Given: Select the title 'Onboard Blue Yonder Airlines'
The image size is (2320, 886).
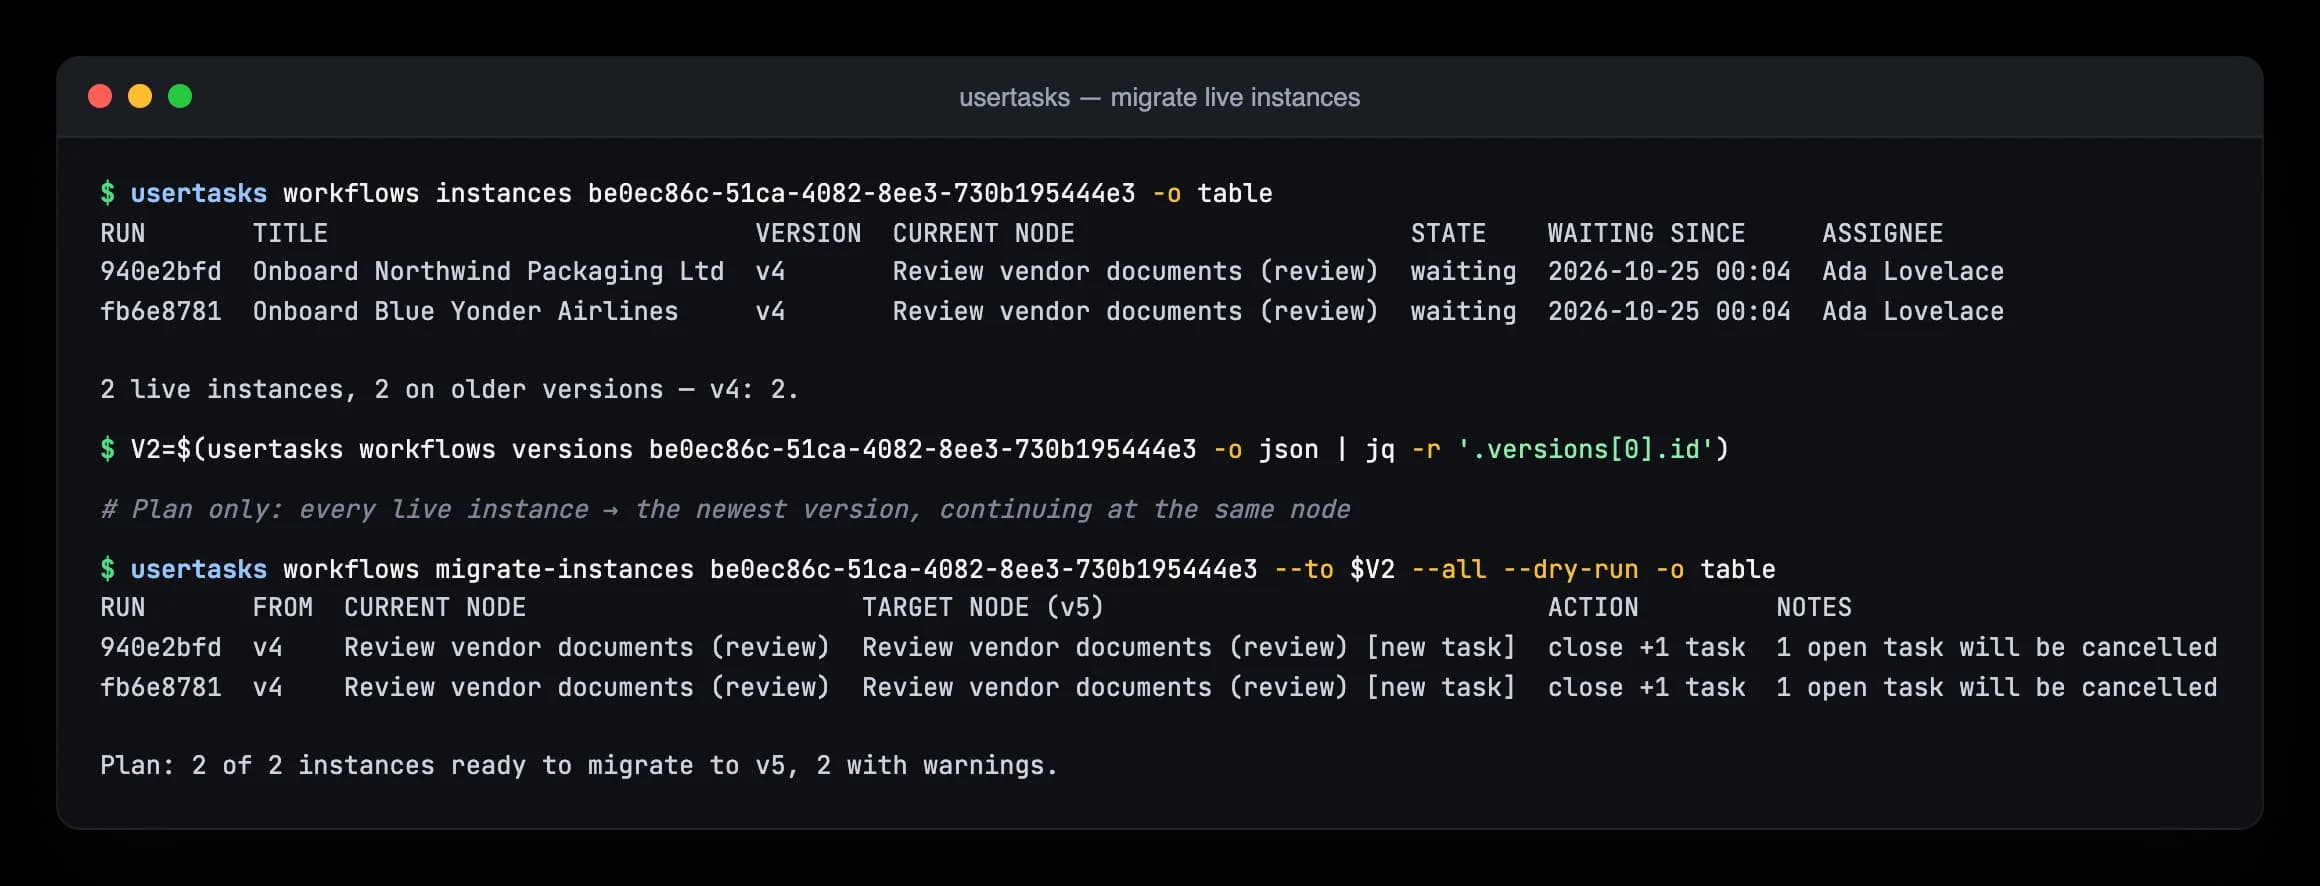Looking at the screenshot, I should [x=465, y=311].
